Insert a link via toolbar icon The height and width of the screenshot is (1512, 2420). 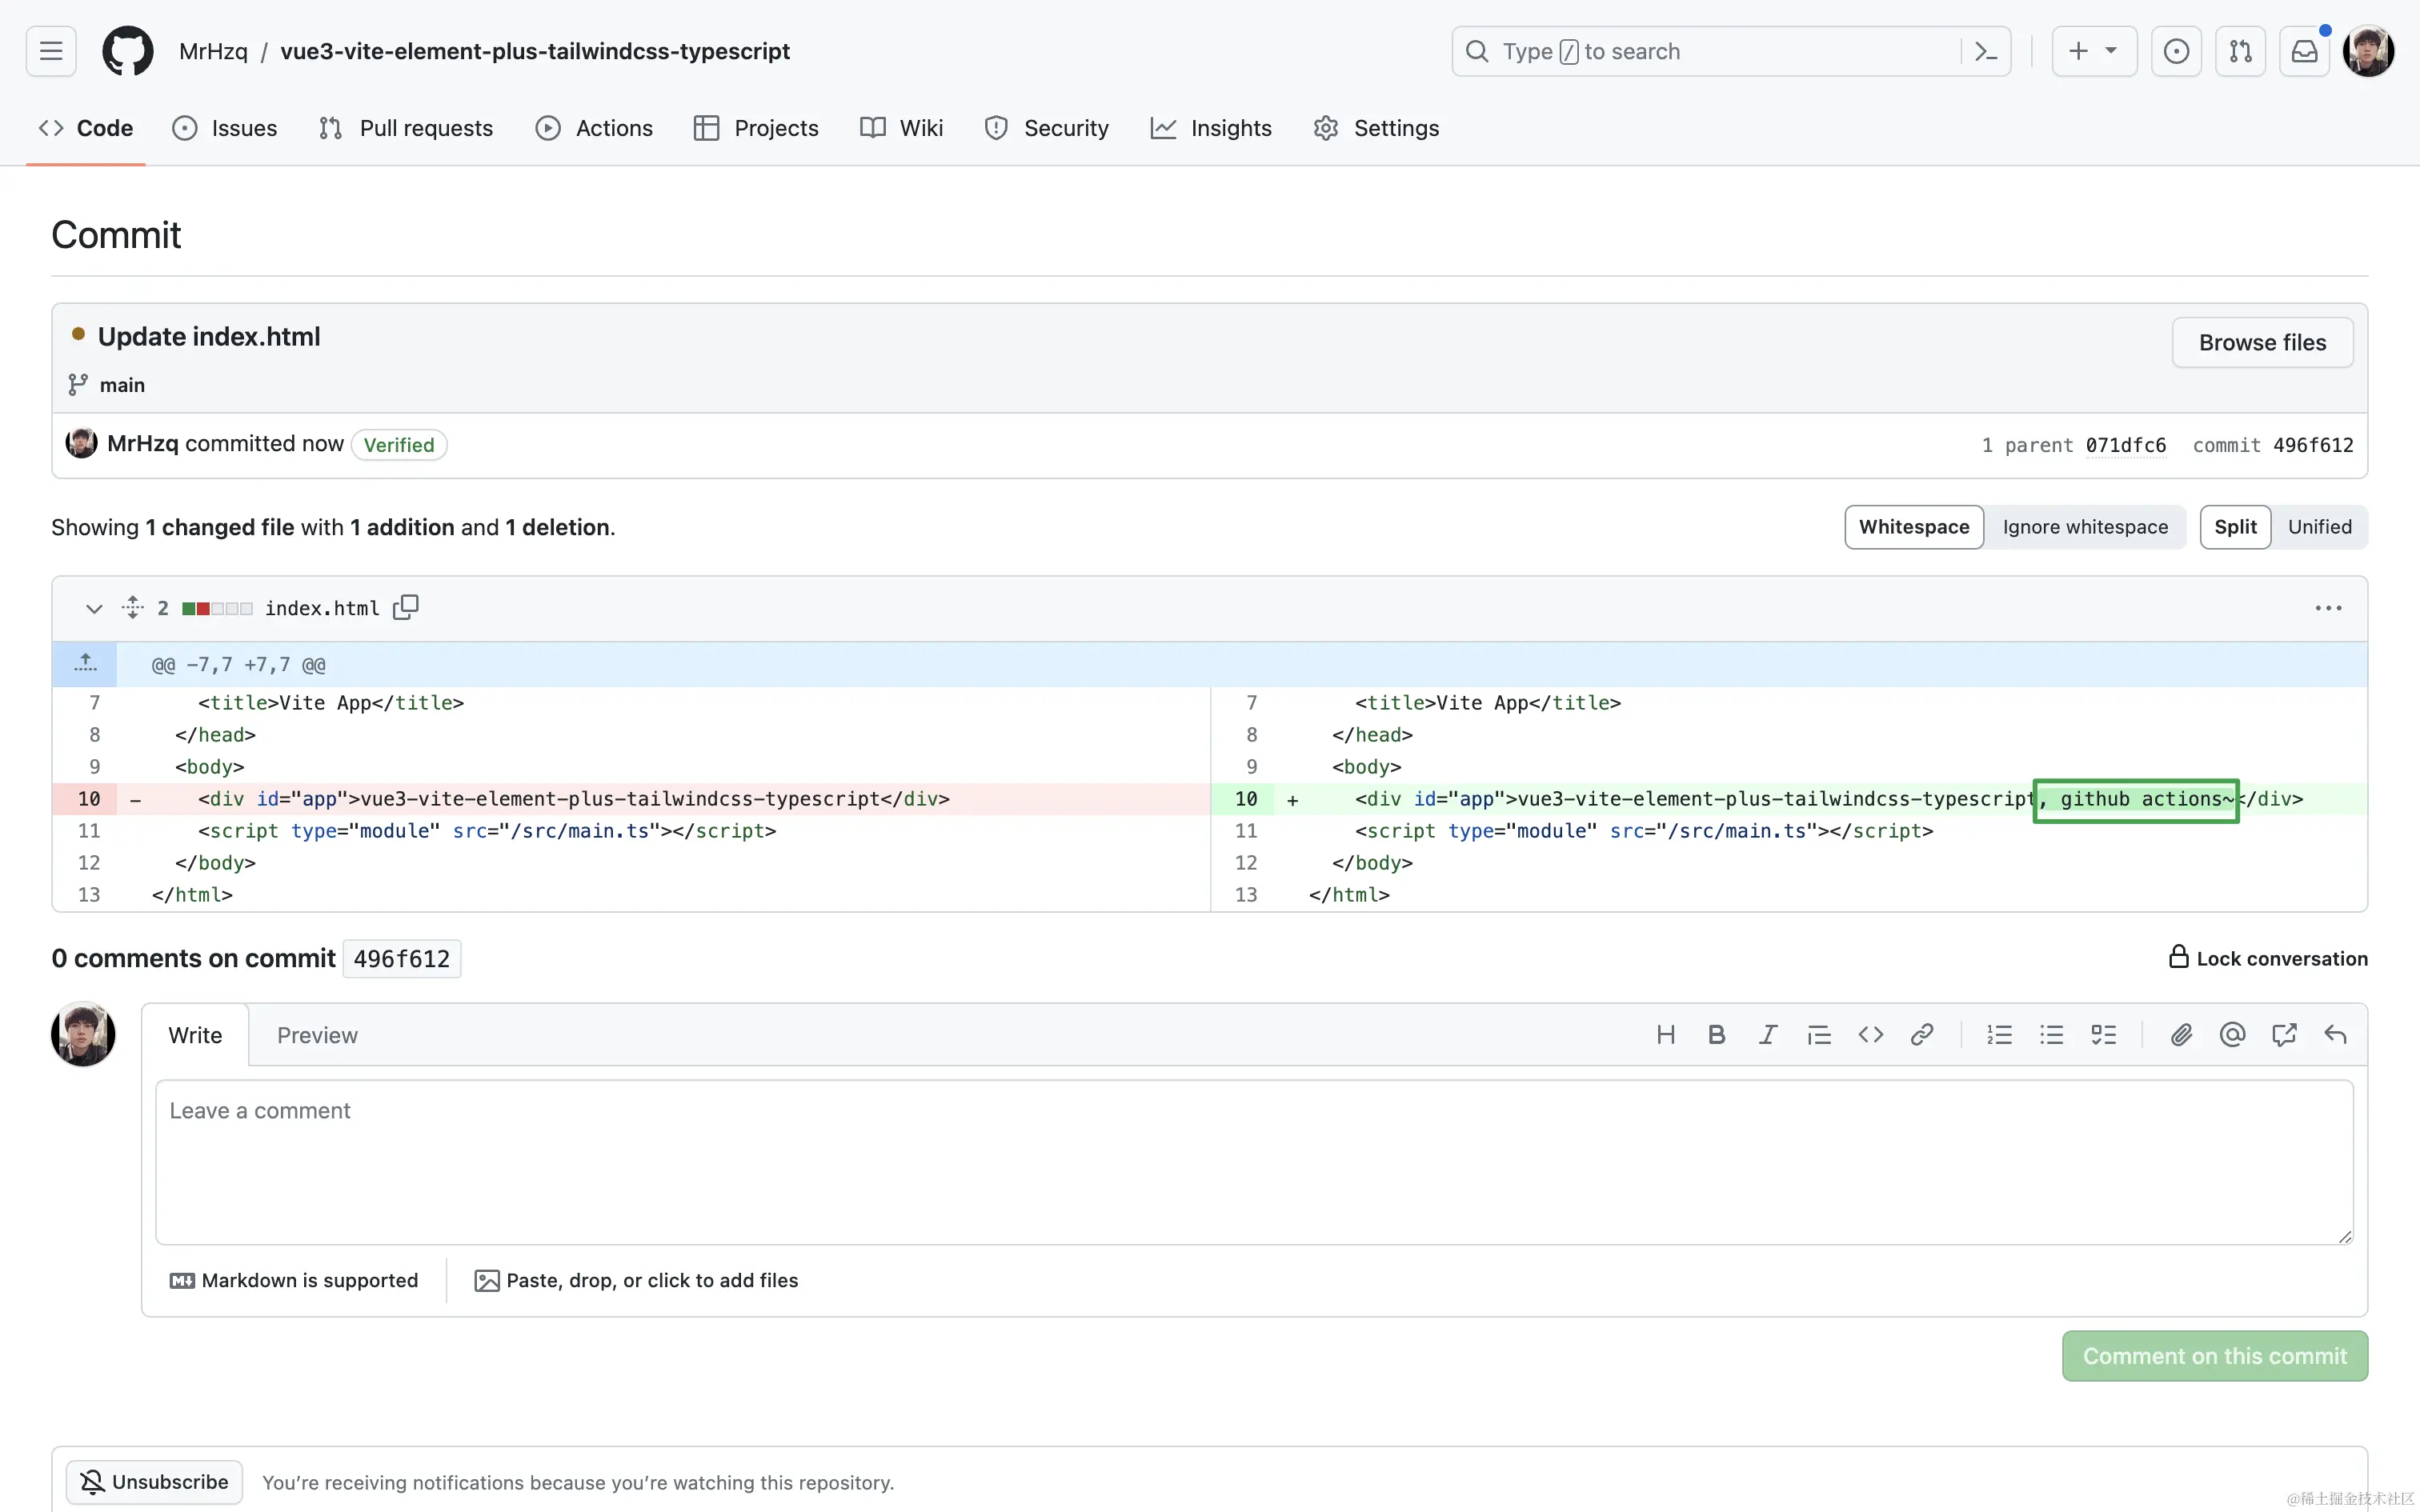tap(1921, 1035)
